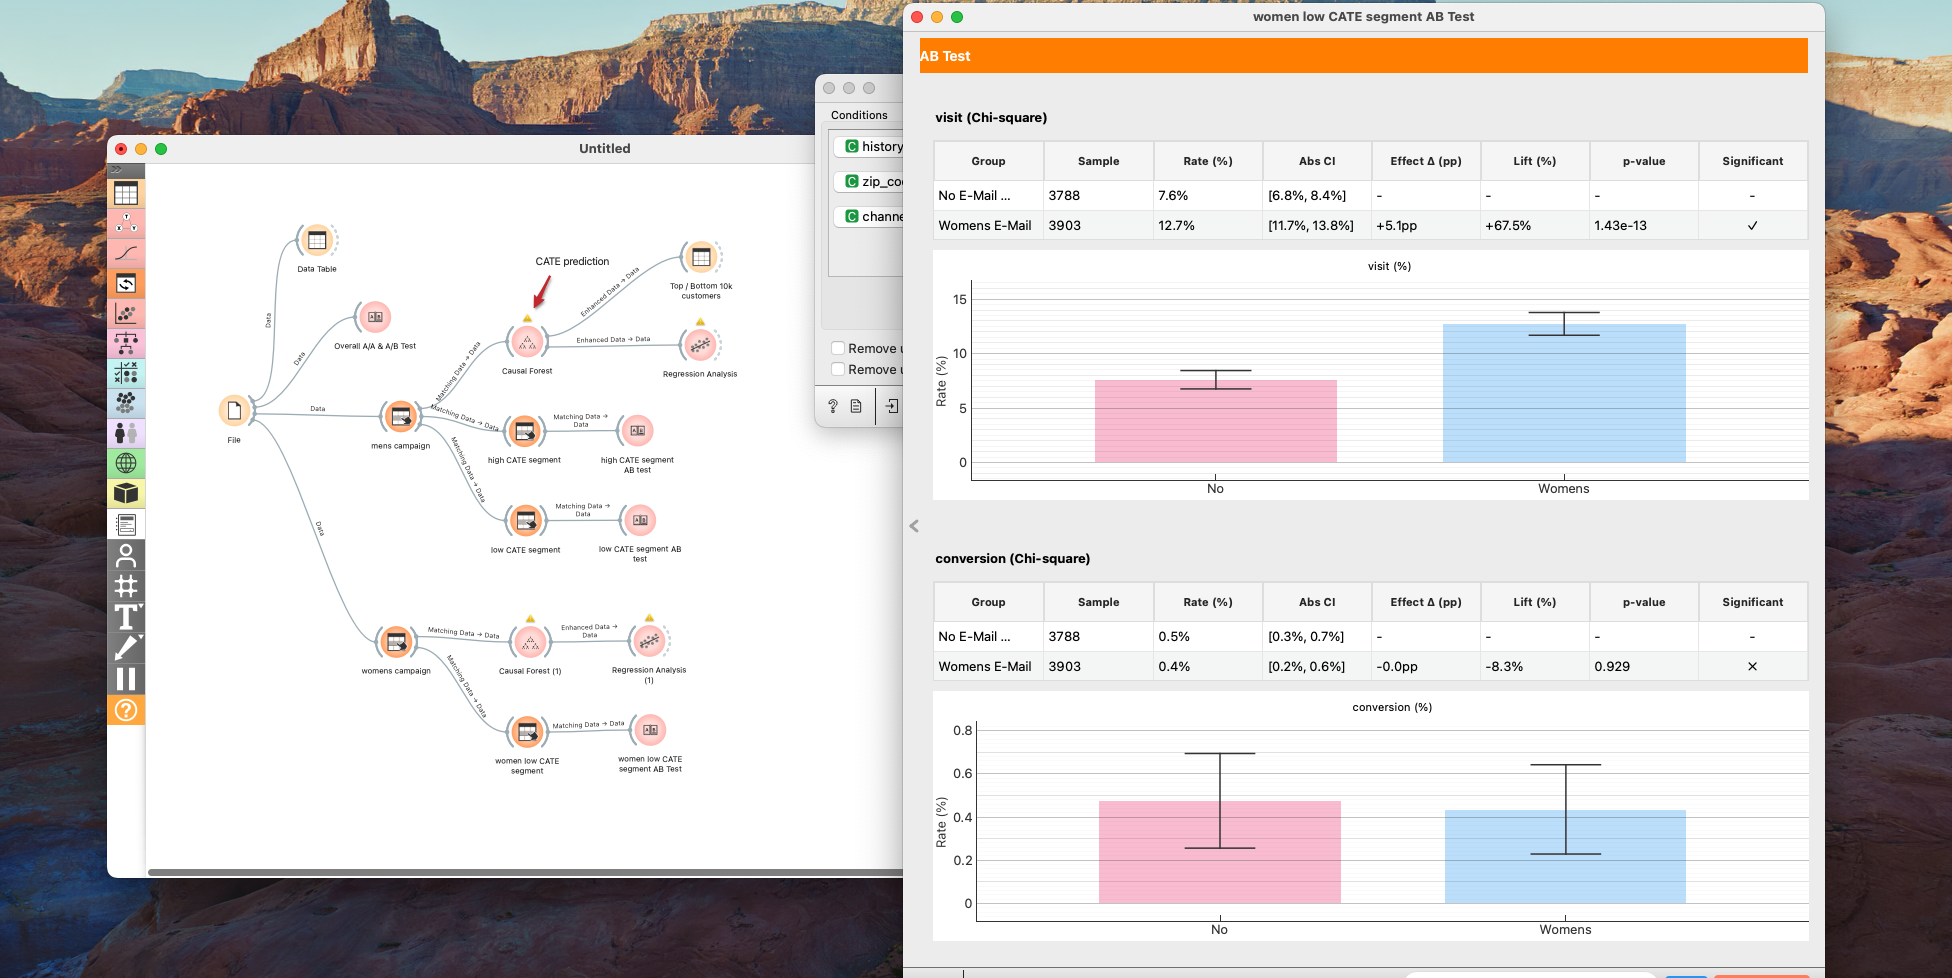Image resolution: width=1952 pixels, height=978 pixels.
Task: Expand the collapsed widget toolbox chevron
Action: pyautogui.click(x=116, y=170)
